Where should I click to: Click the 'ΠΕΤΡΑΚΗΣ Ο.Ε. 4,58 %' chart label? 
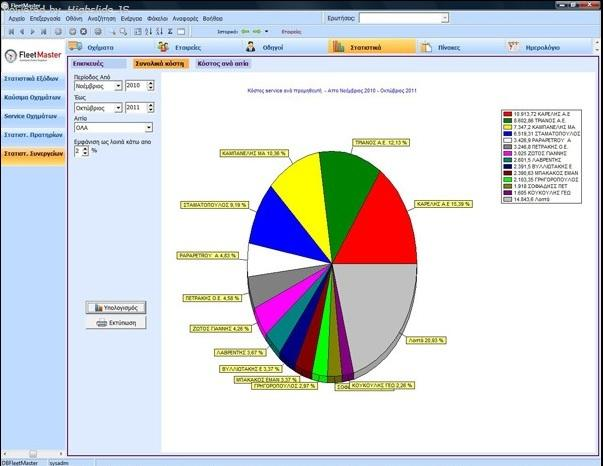click(x=212, y=298)
